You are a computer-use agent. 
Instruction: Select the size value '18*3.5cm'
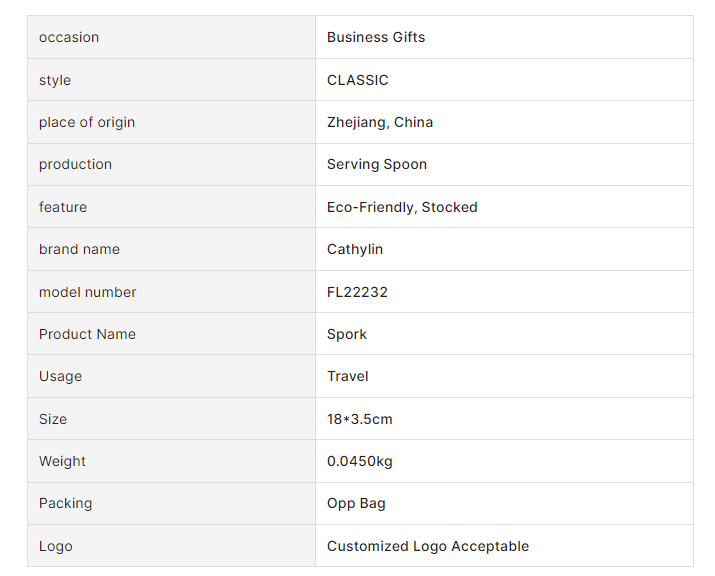tap(360, 419)
